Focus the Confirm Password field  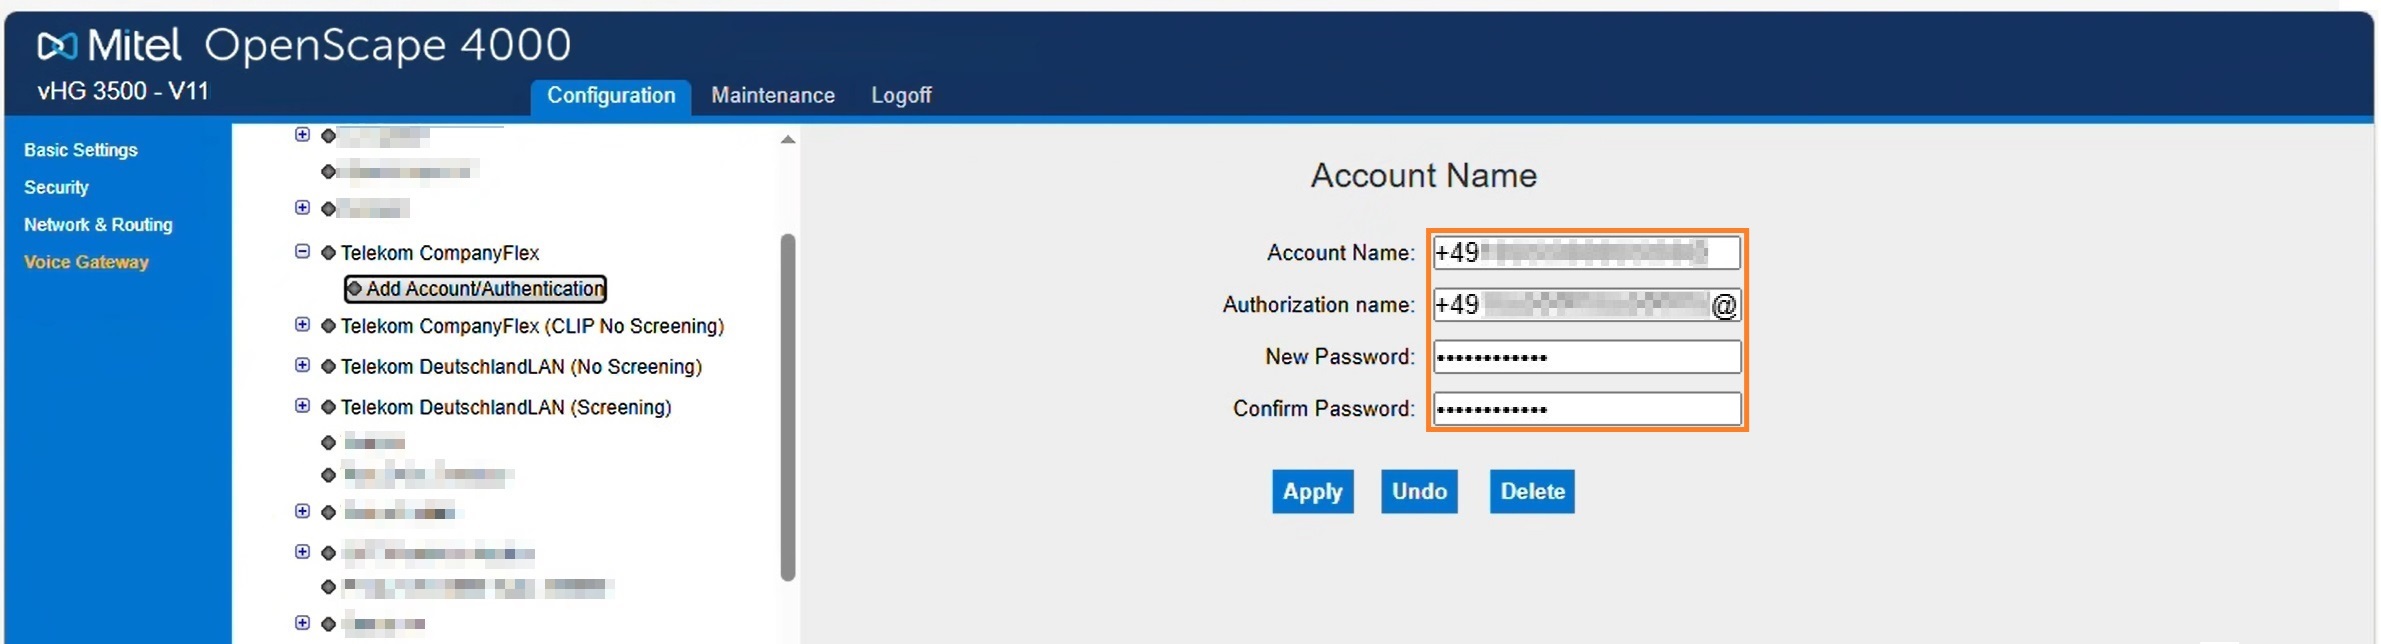tap(1586, 409)
